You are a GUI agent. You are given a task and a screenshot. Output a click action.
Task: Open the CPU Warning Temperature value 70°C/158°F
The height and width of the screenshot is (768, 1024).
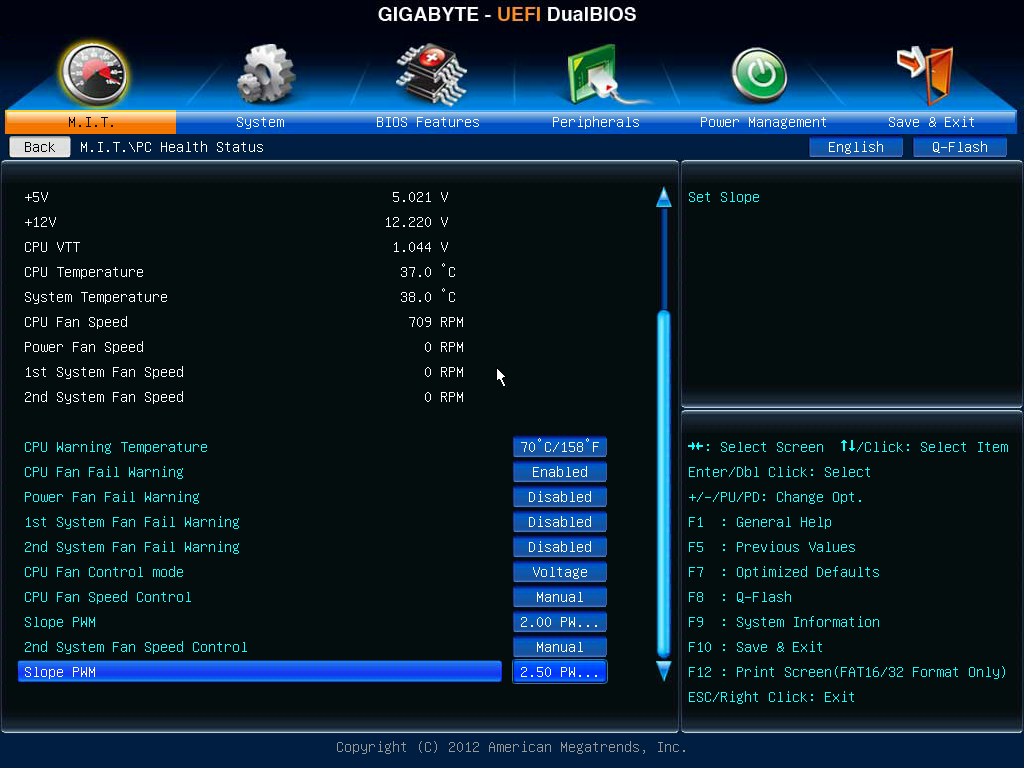pos(560,447)
